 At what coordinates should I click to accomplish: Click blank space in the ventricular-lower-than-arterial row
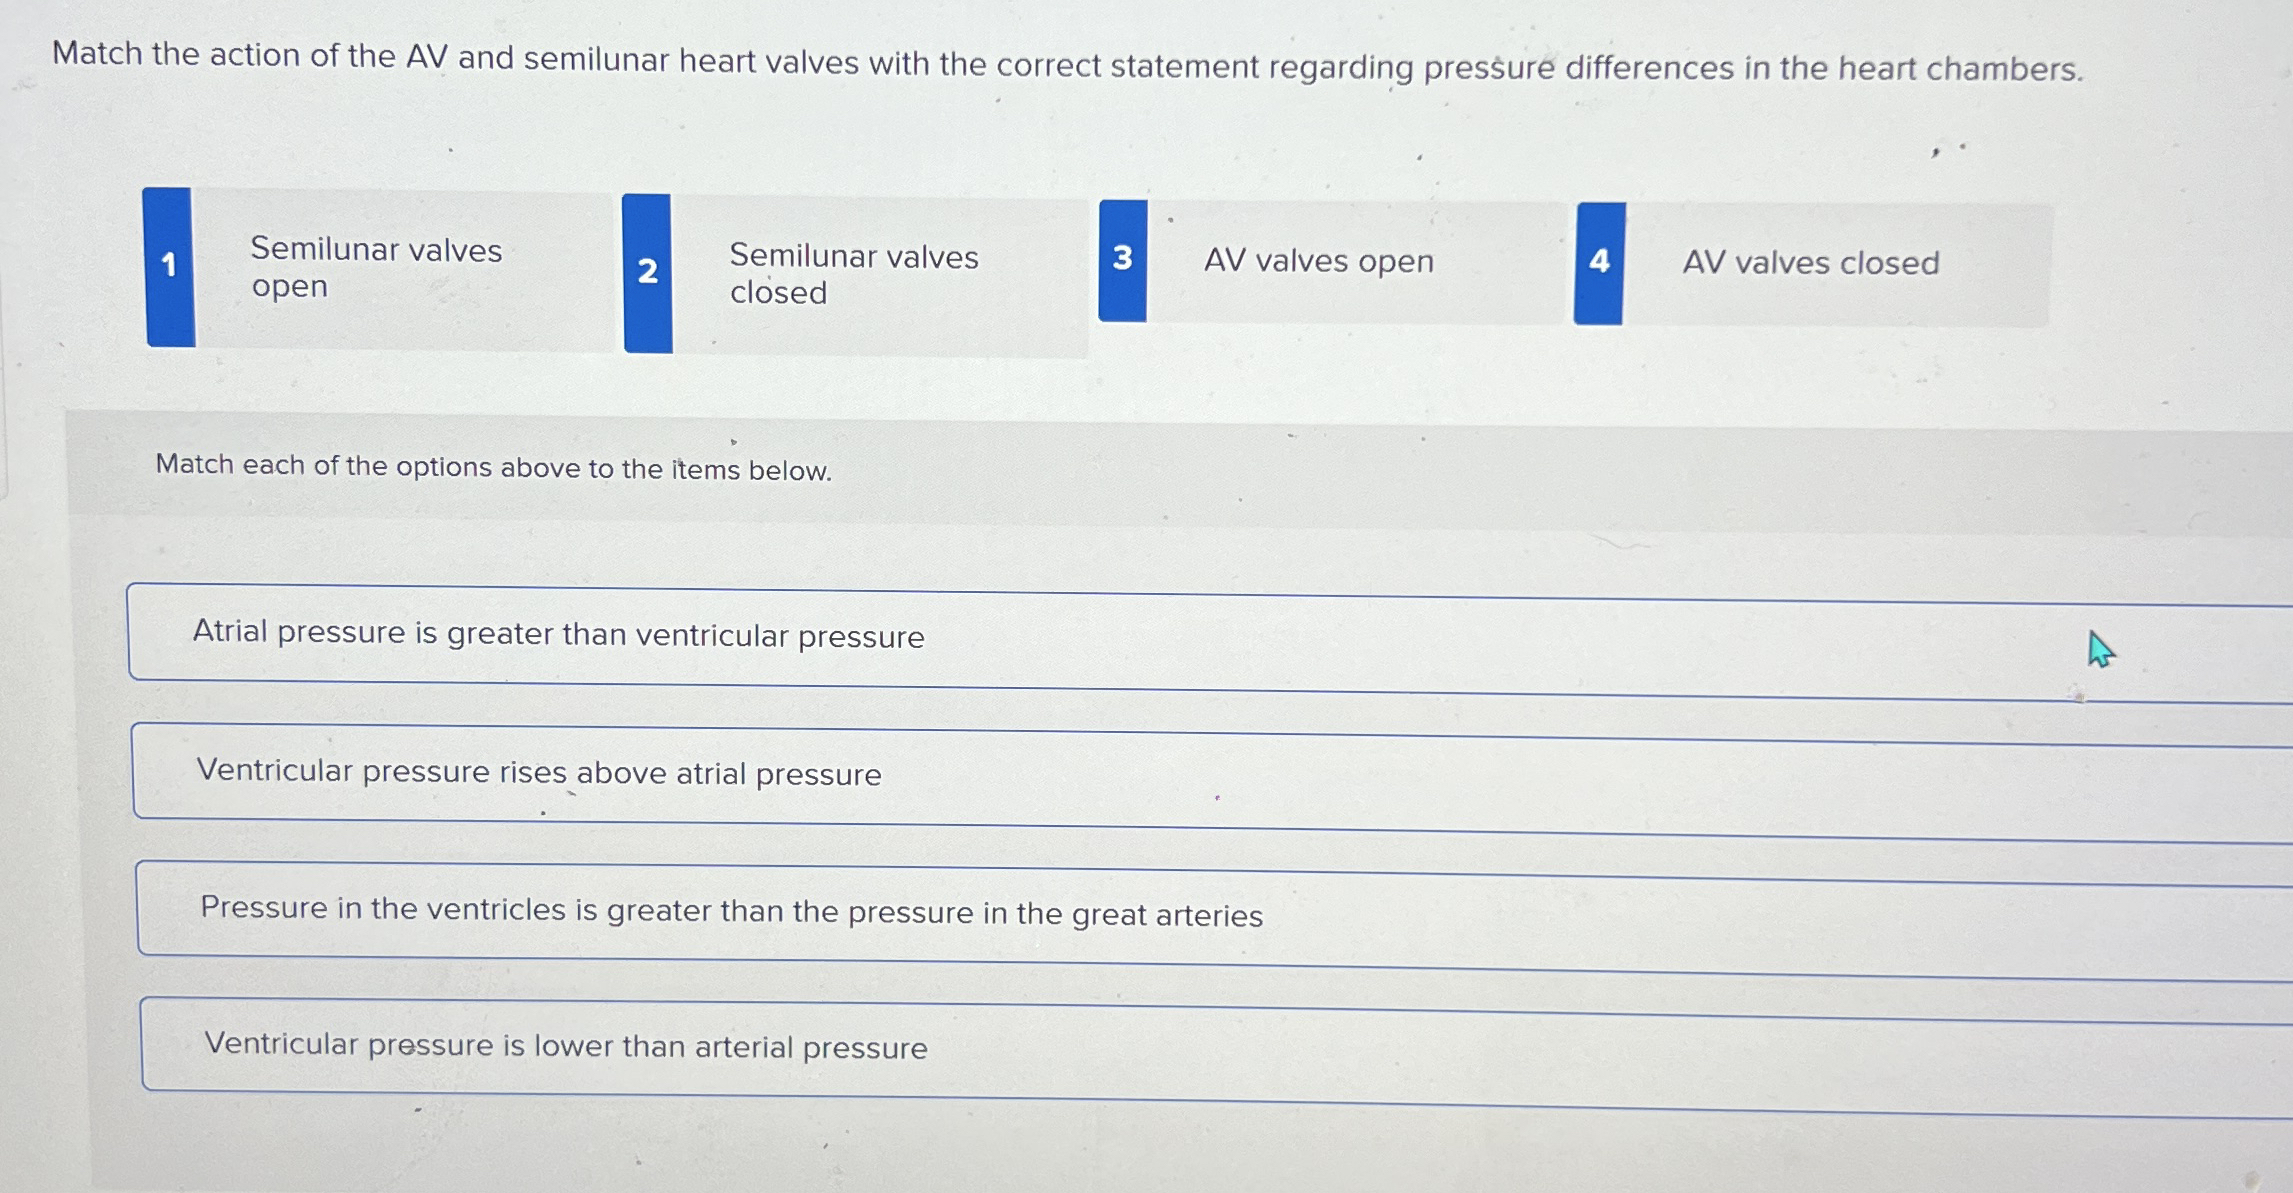click(1500, 1058)
